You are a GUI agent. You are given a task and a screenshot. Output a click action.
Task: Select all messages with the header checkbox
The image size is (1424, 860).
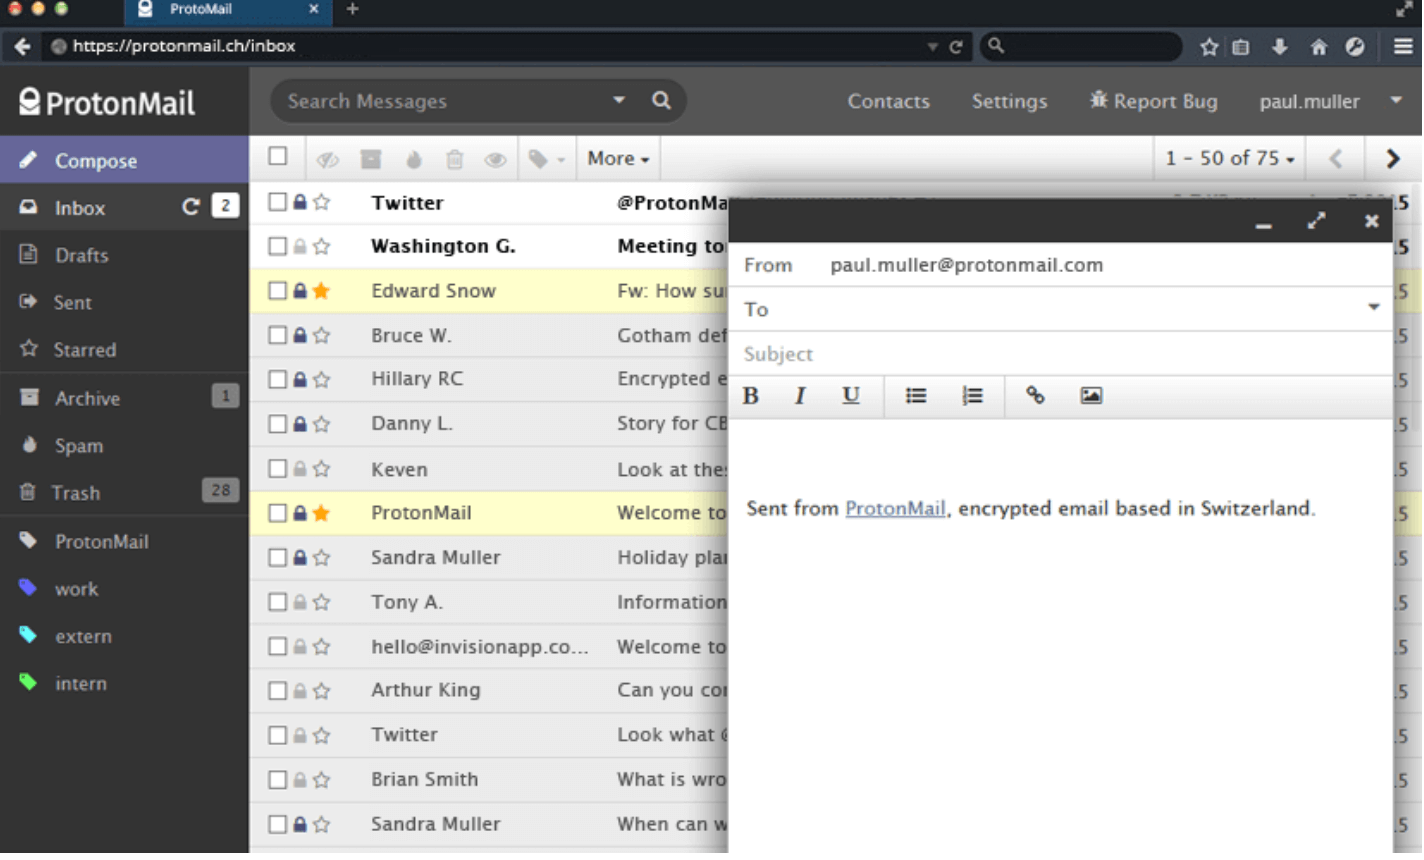pos(277,157)
